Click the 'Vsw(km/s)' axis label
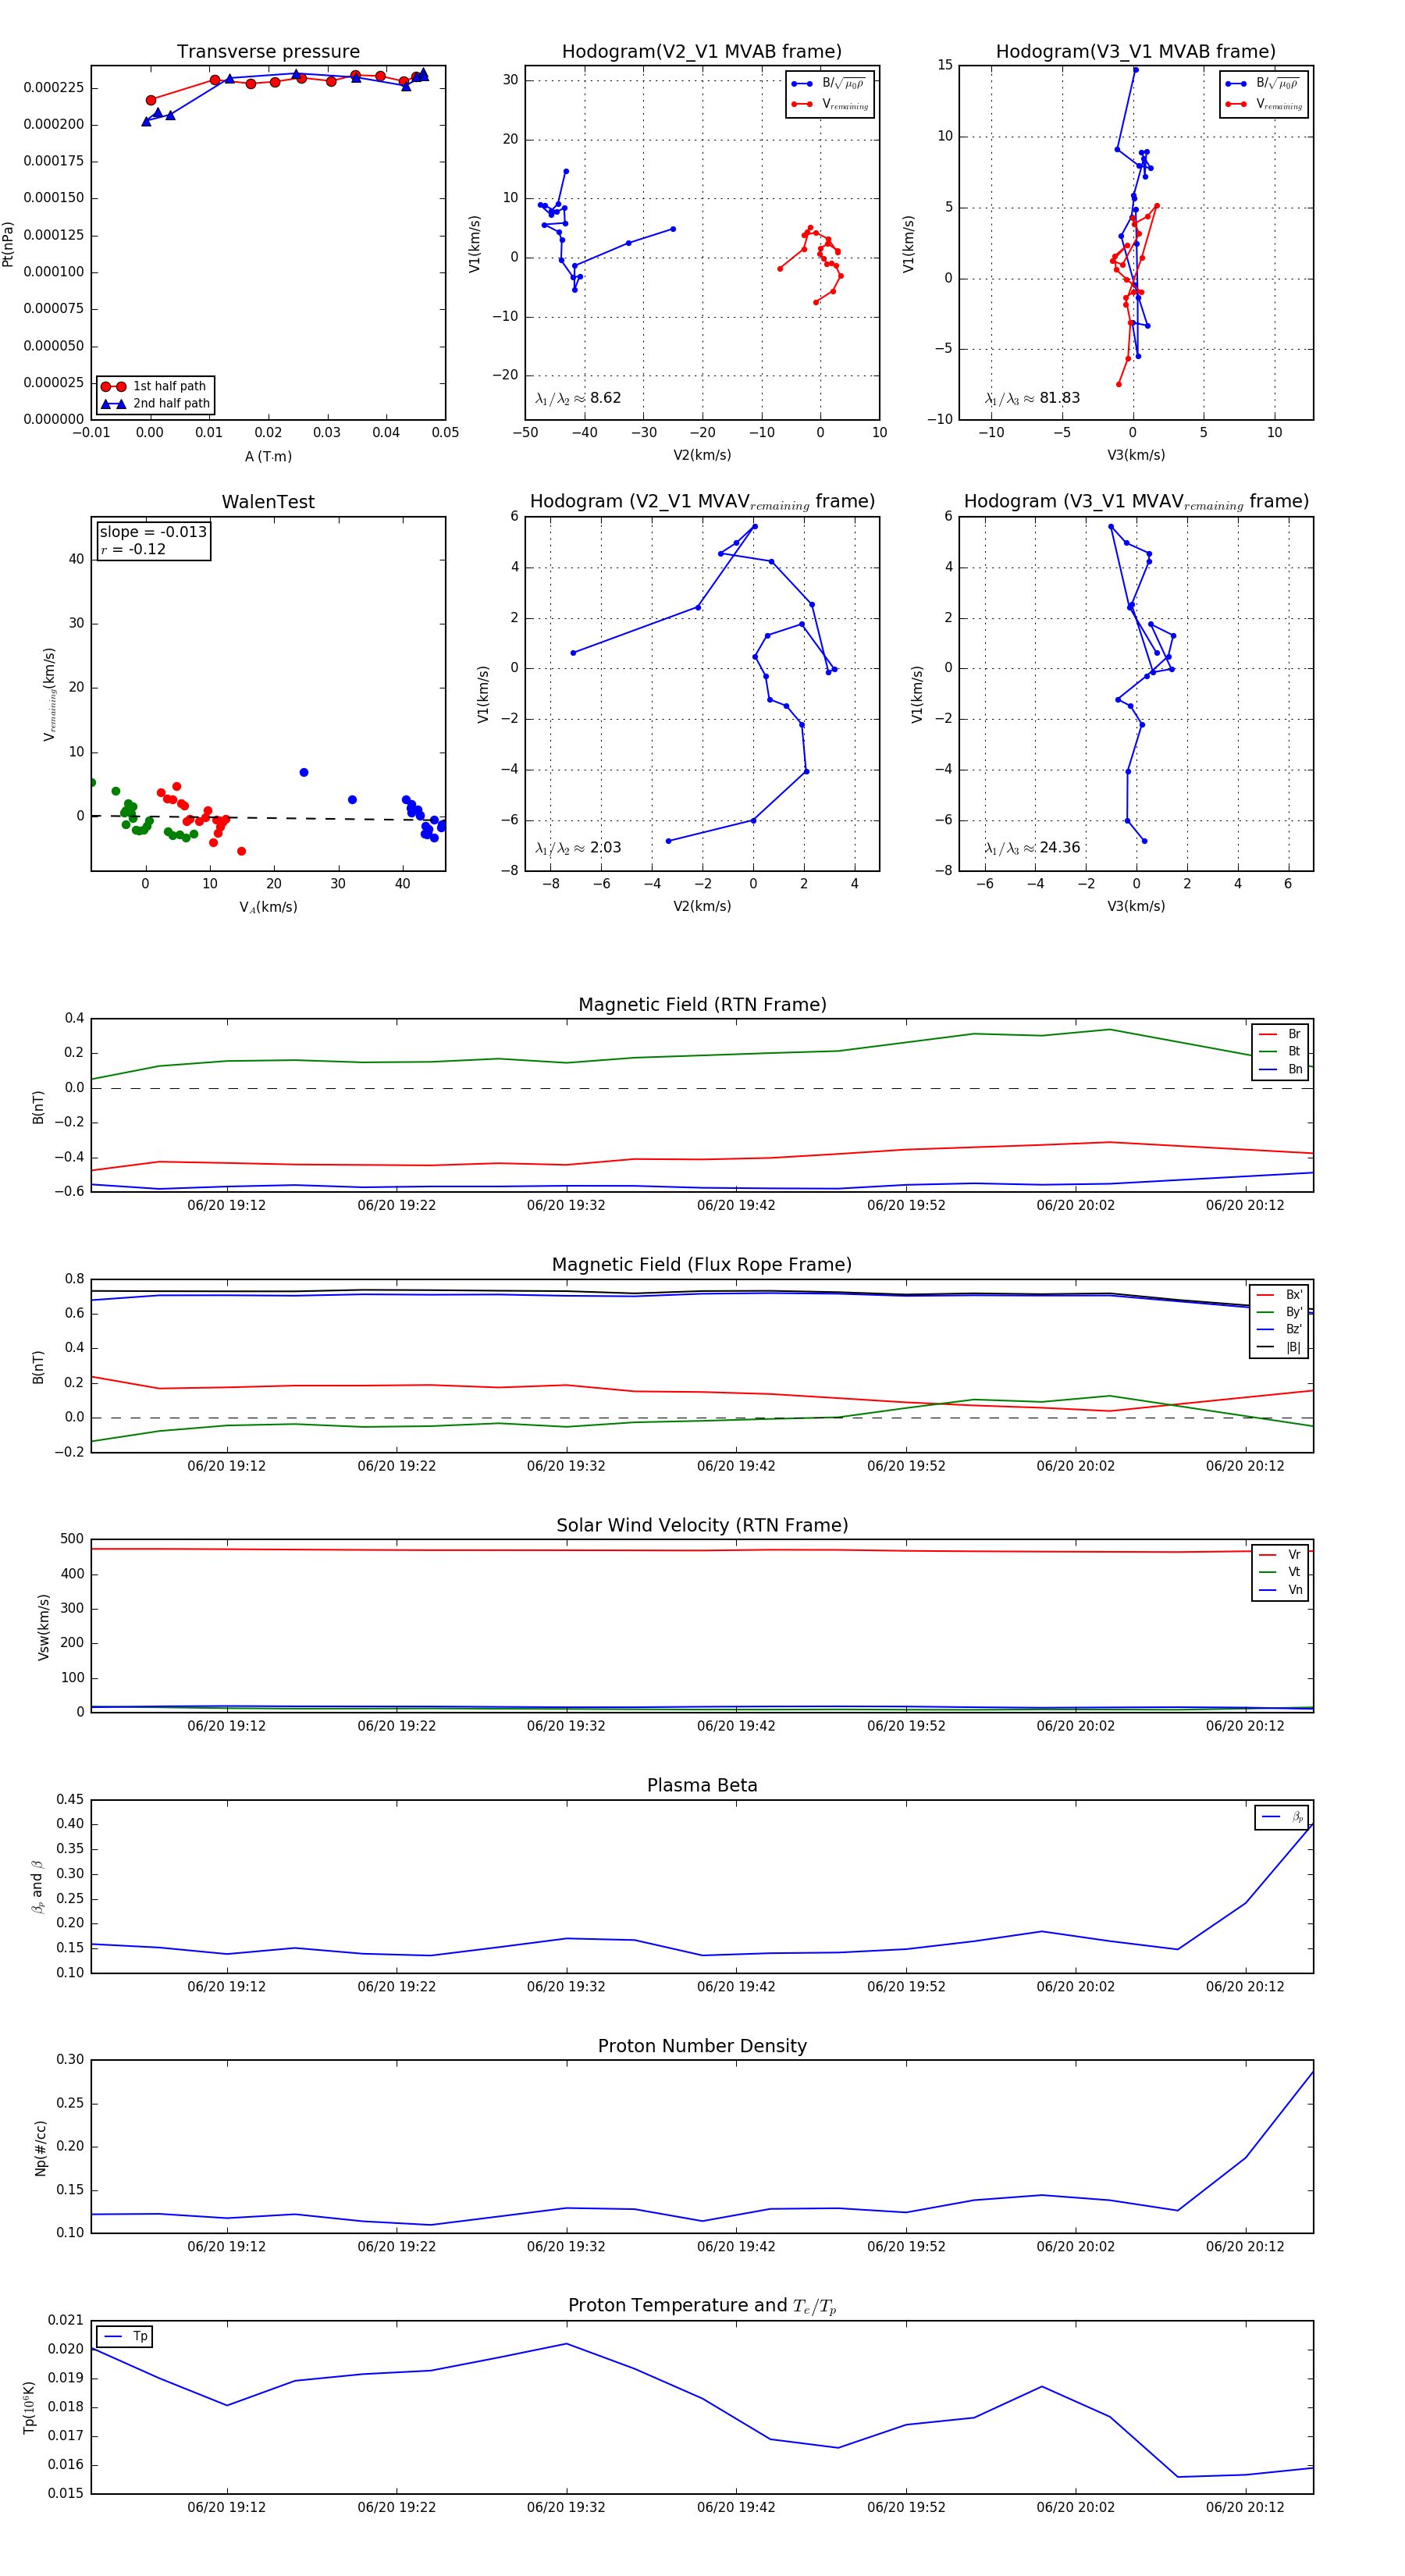This screenshot has height=2576, width=1405. pos(43,1628)
